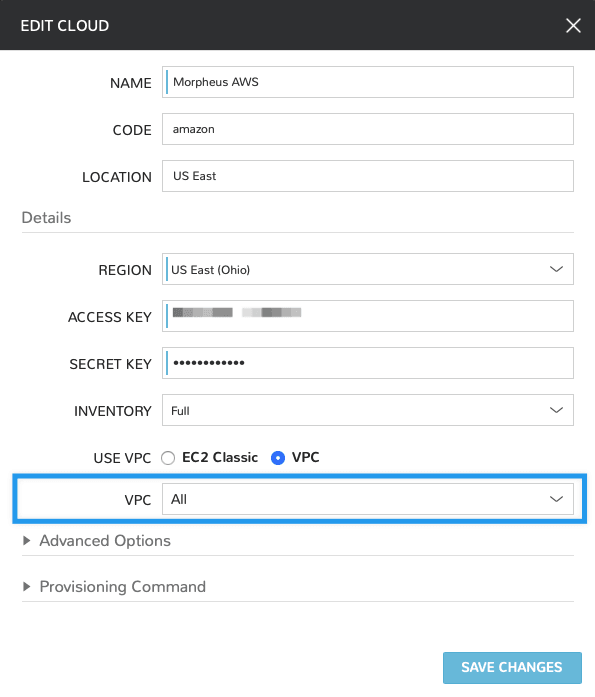Click the ACCESS KEY field label
Image resolution: width=595 pixels, height=697 pixels.
click(x=110, y=317)
